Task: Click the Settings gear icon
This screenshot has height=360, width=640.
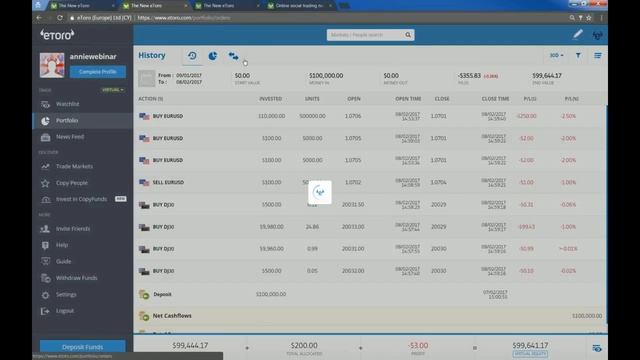Action: tap(45, 295)
